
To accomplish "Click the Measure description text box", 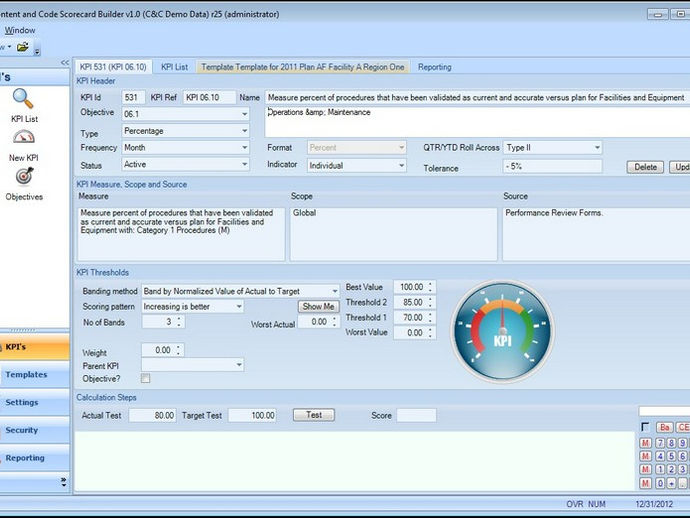I will point(181,234).
